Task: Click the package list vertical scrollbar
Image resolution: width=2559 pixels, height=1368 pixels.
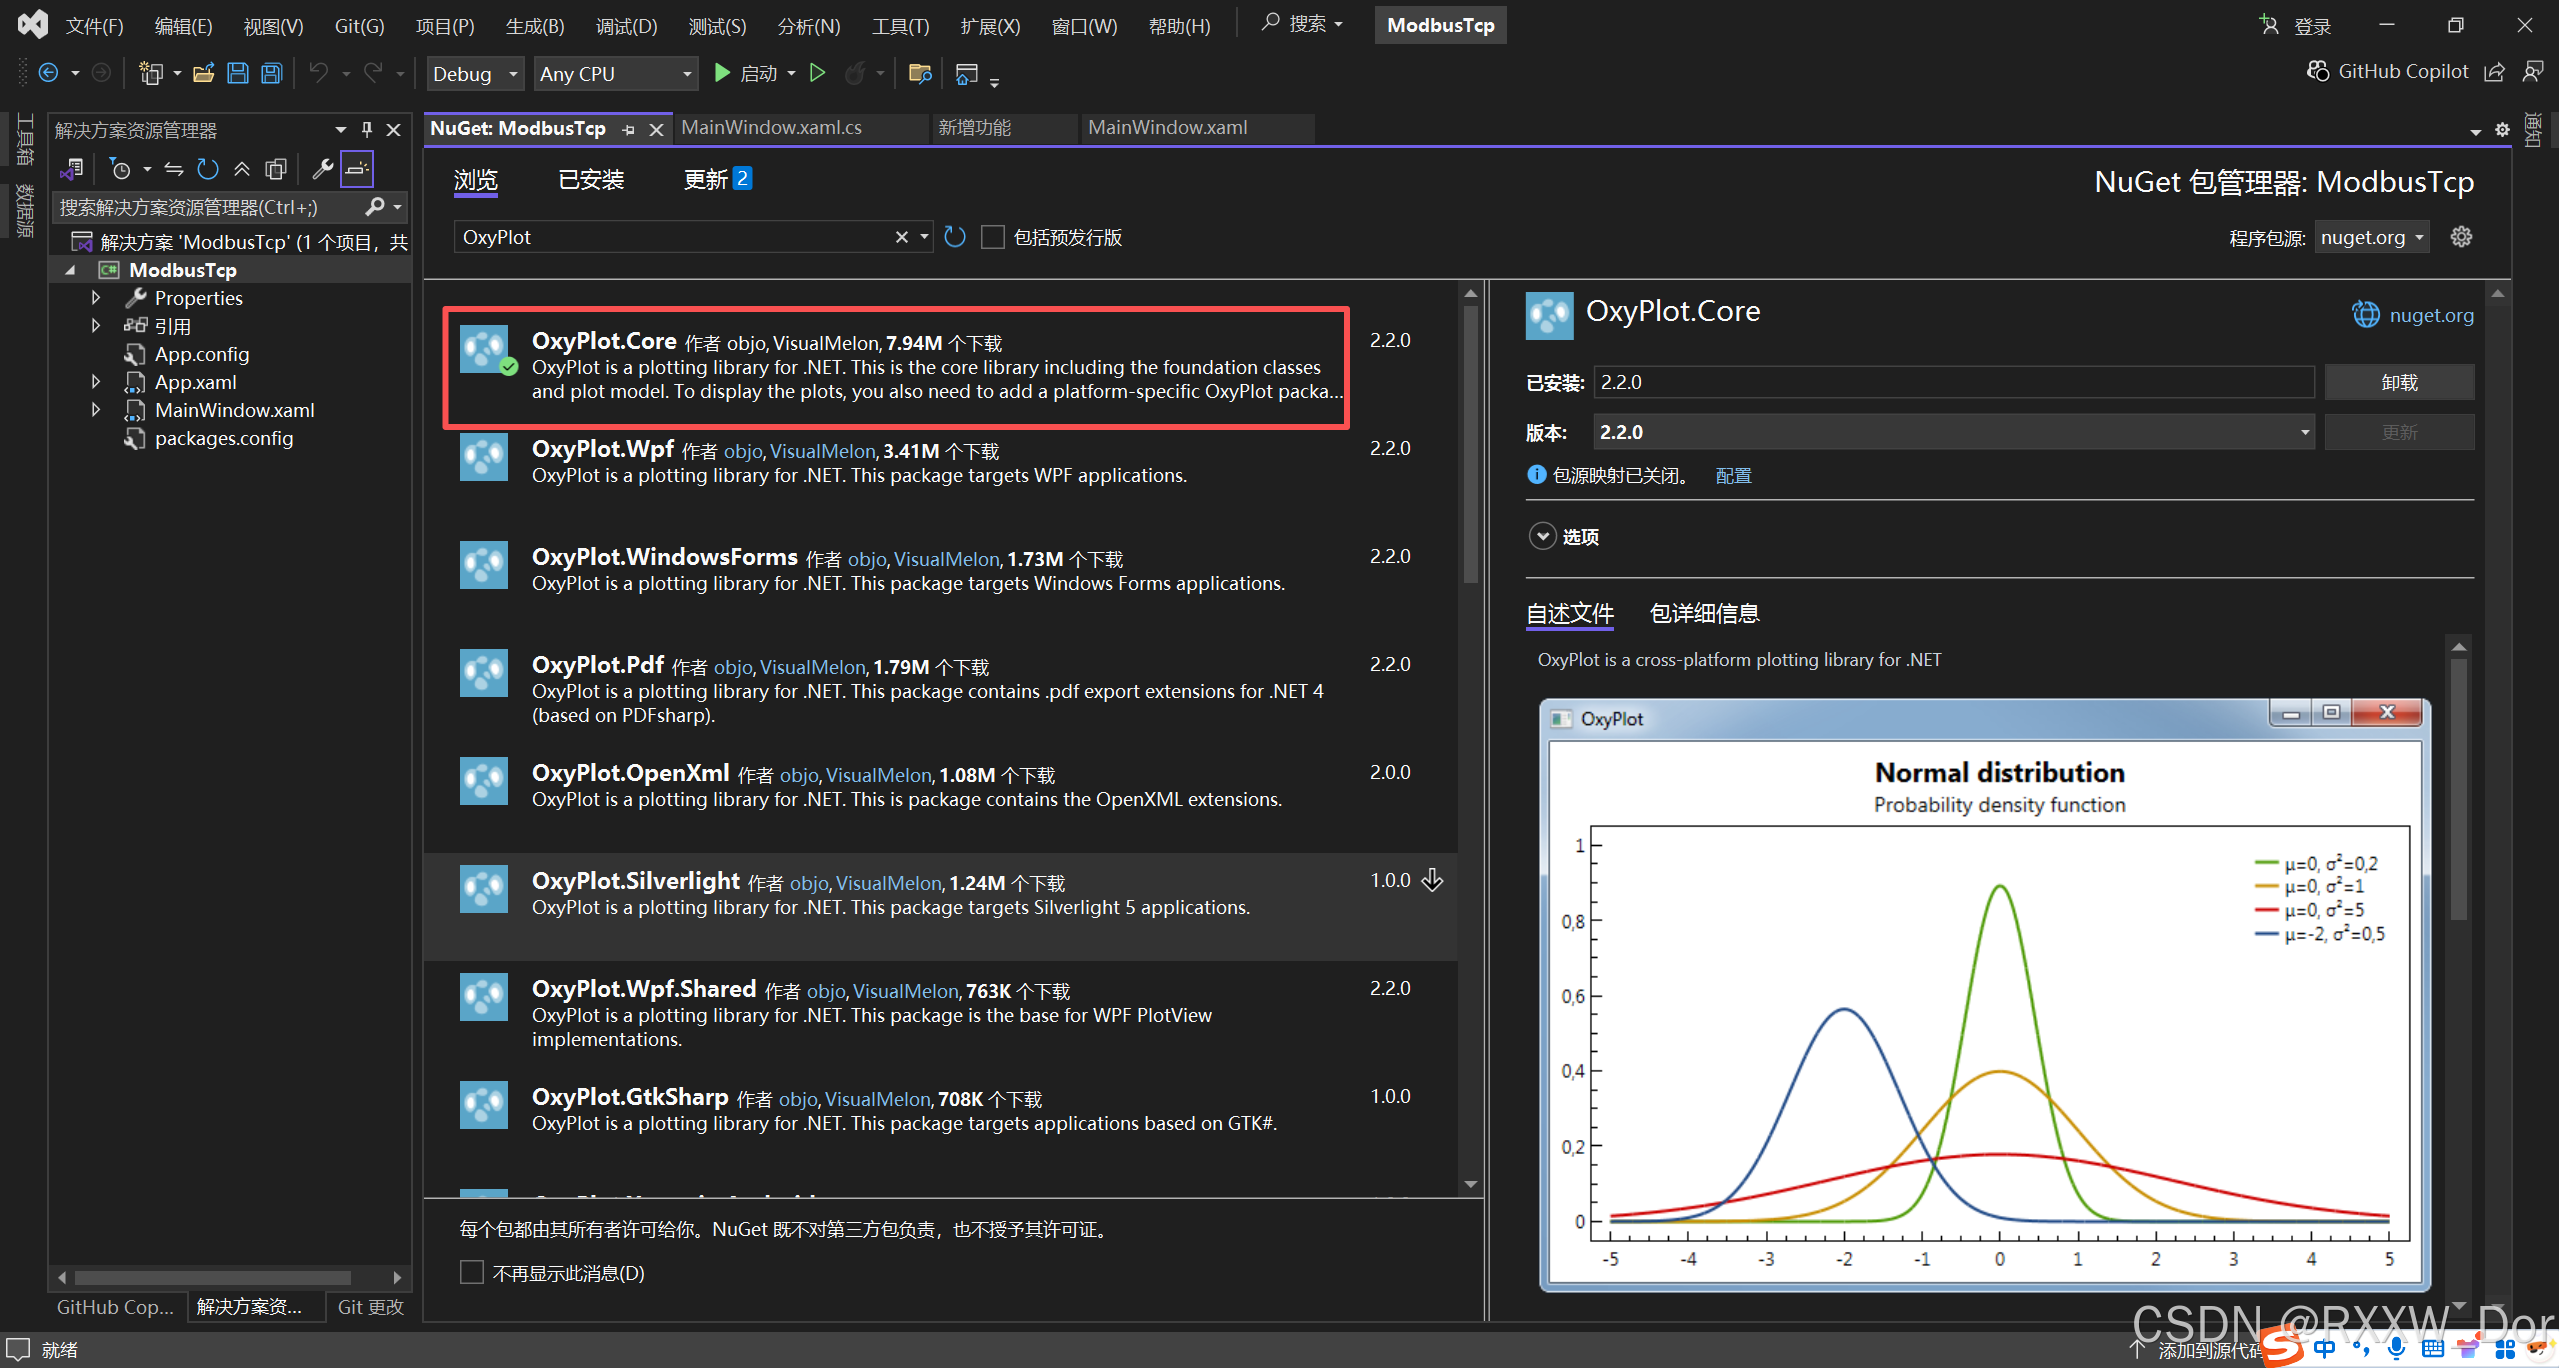Action: [1470, 445]
